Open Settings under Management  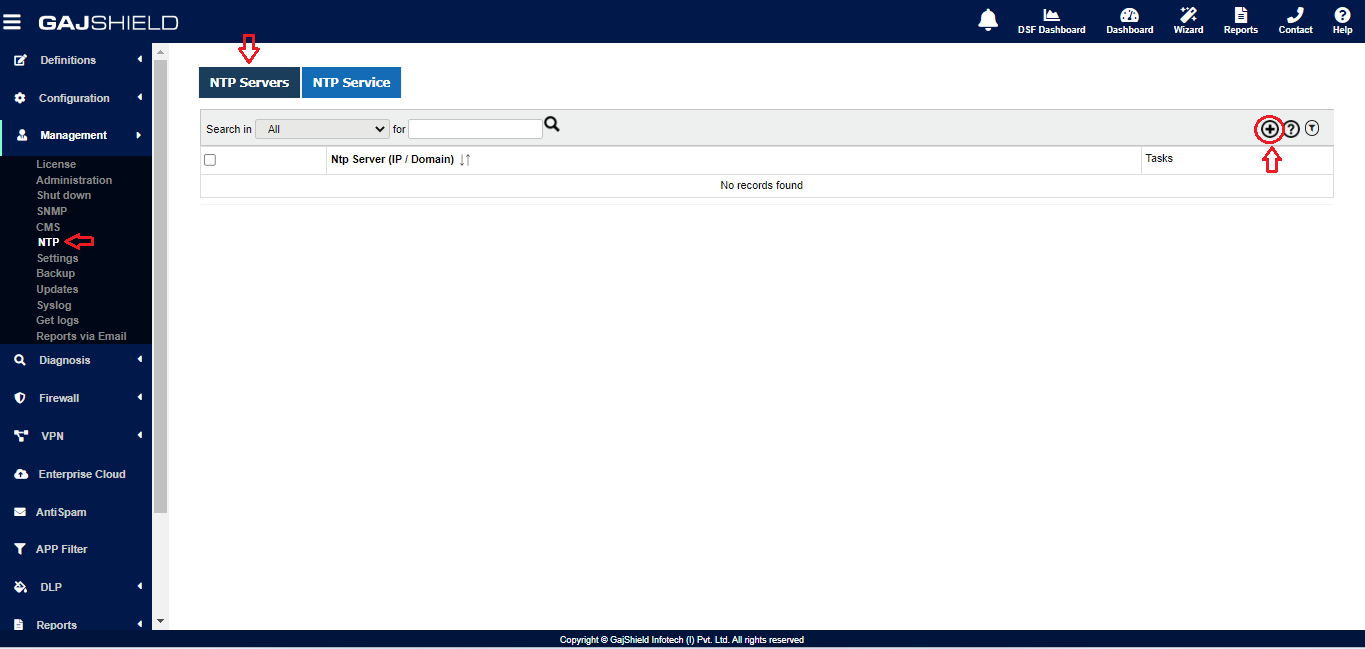[57, 258]
